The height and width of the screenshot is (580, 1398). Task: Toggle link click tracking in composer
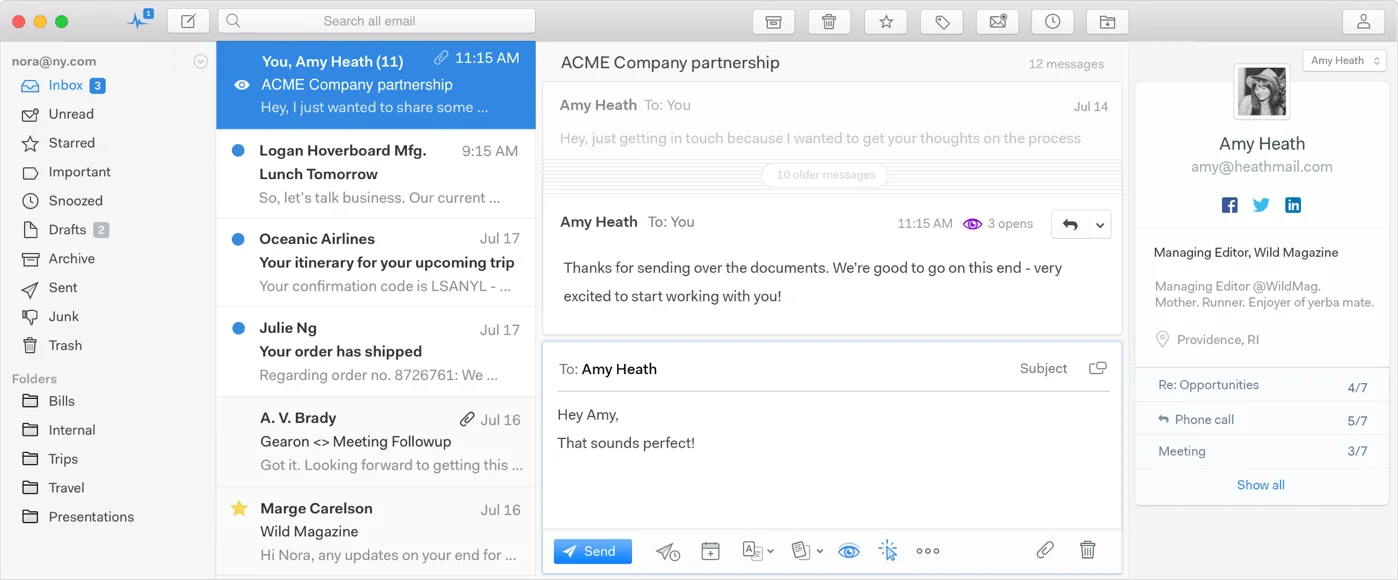888,551
